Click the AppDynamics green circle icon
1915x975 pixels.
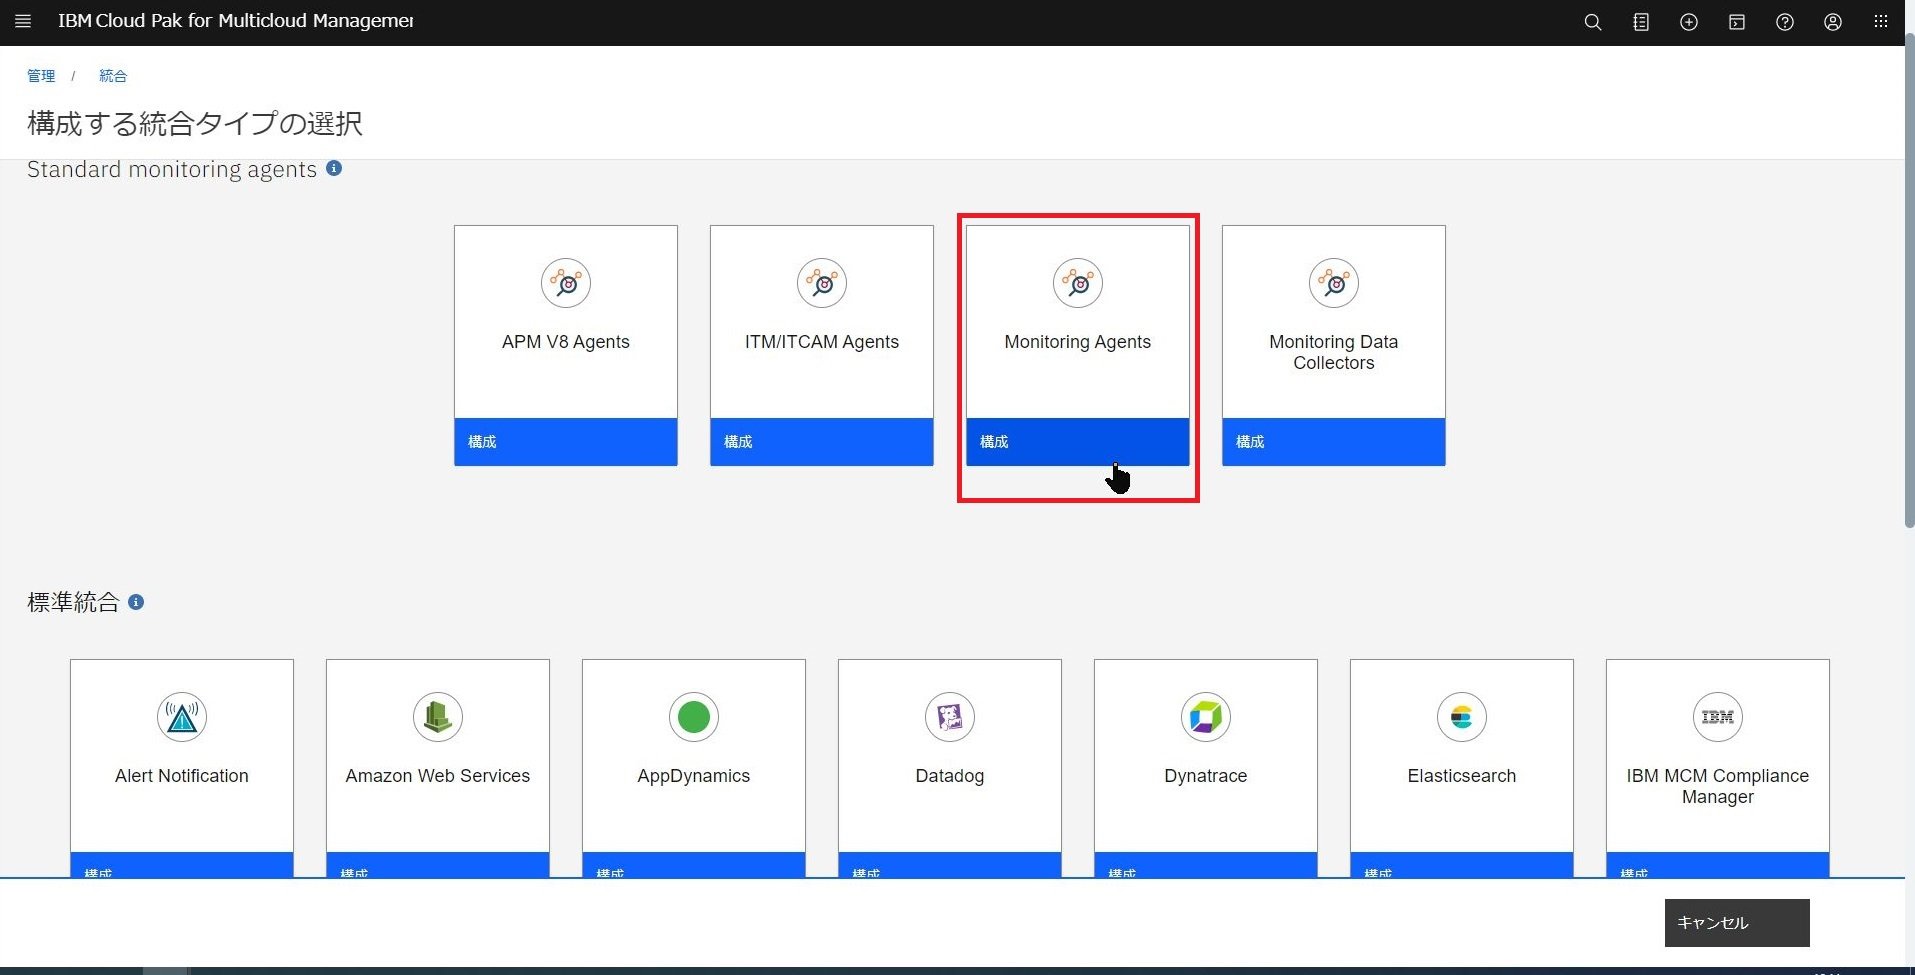694,717
